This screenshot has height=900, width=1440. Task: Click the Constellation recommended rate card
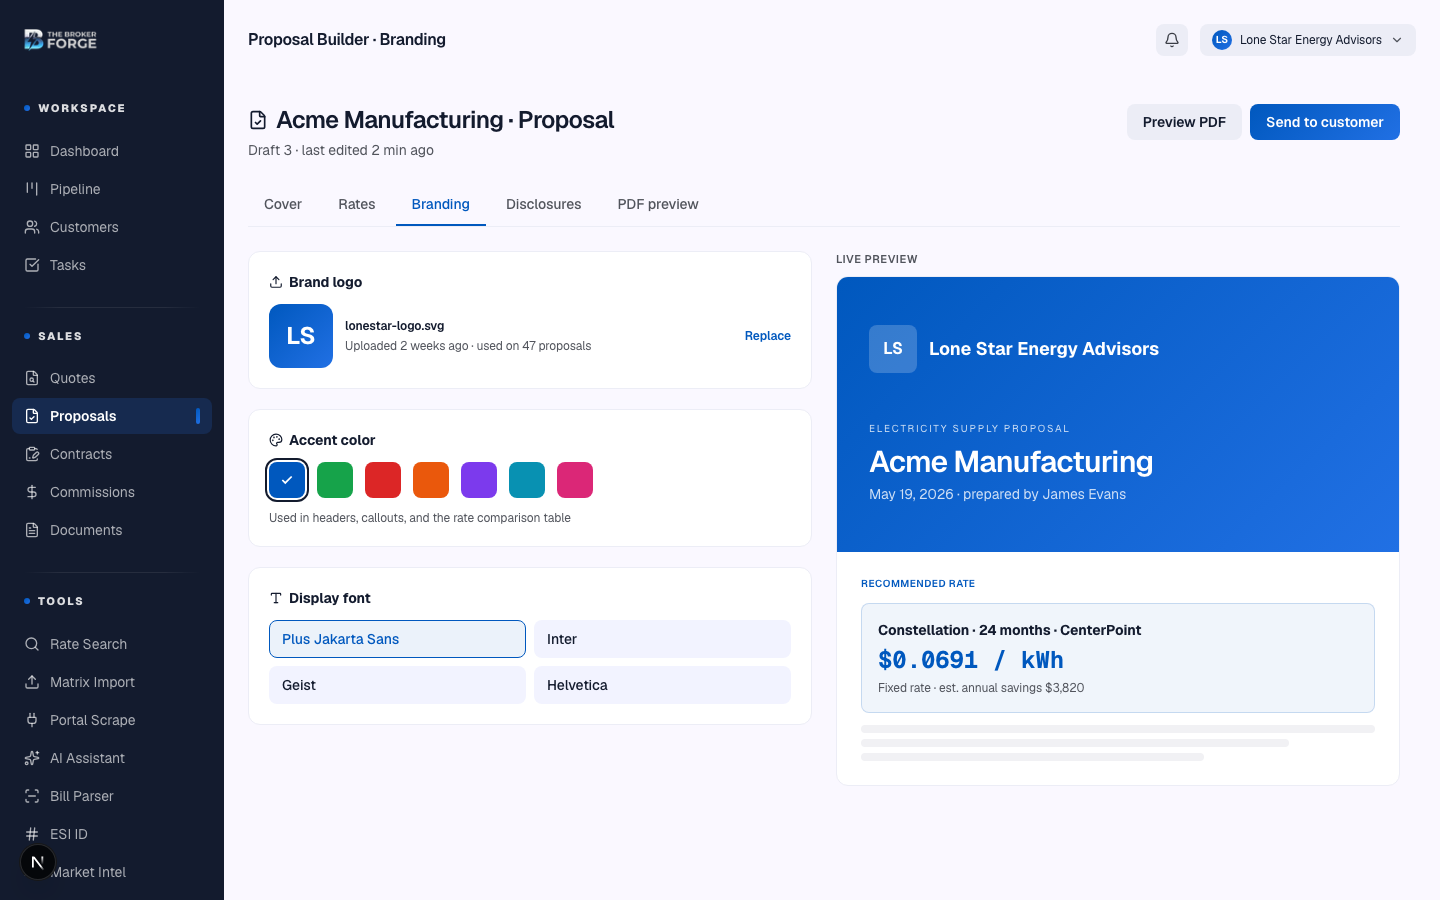point(1118,658)
